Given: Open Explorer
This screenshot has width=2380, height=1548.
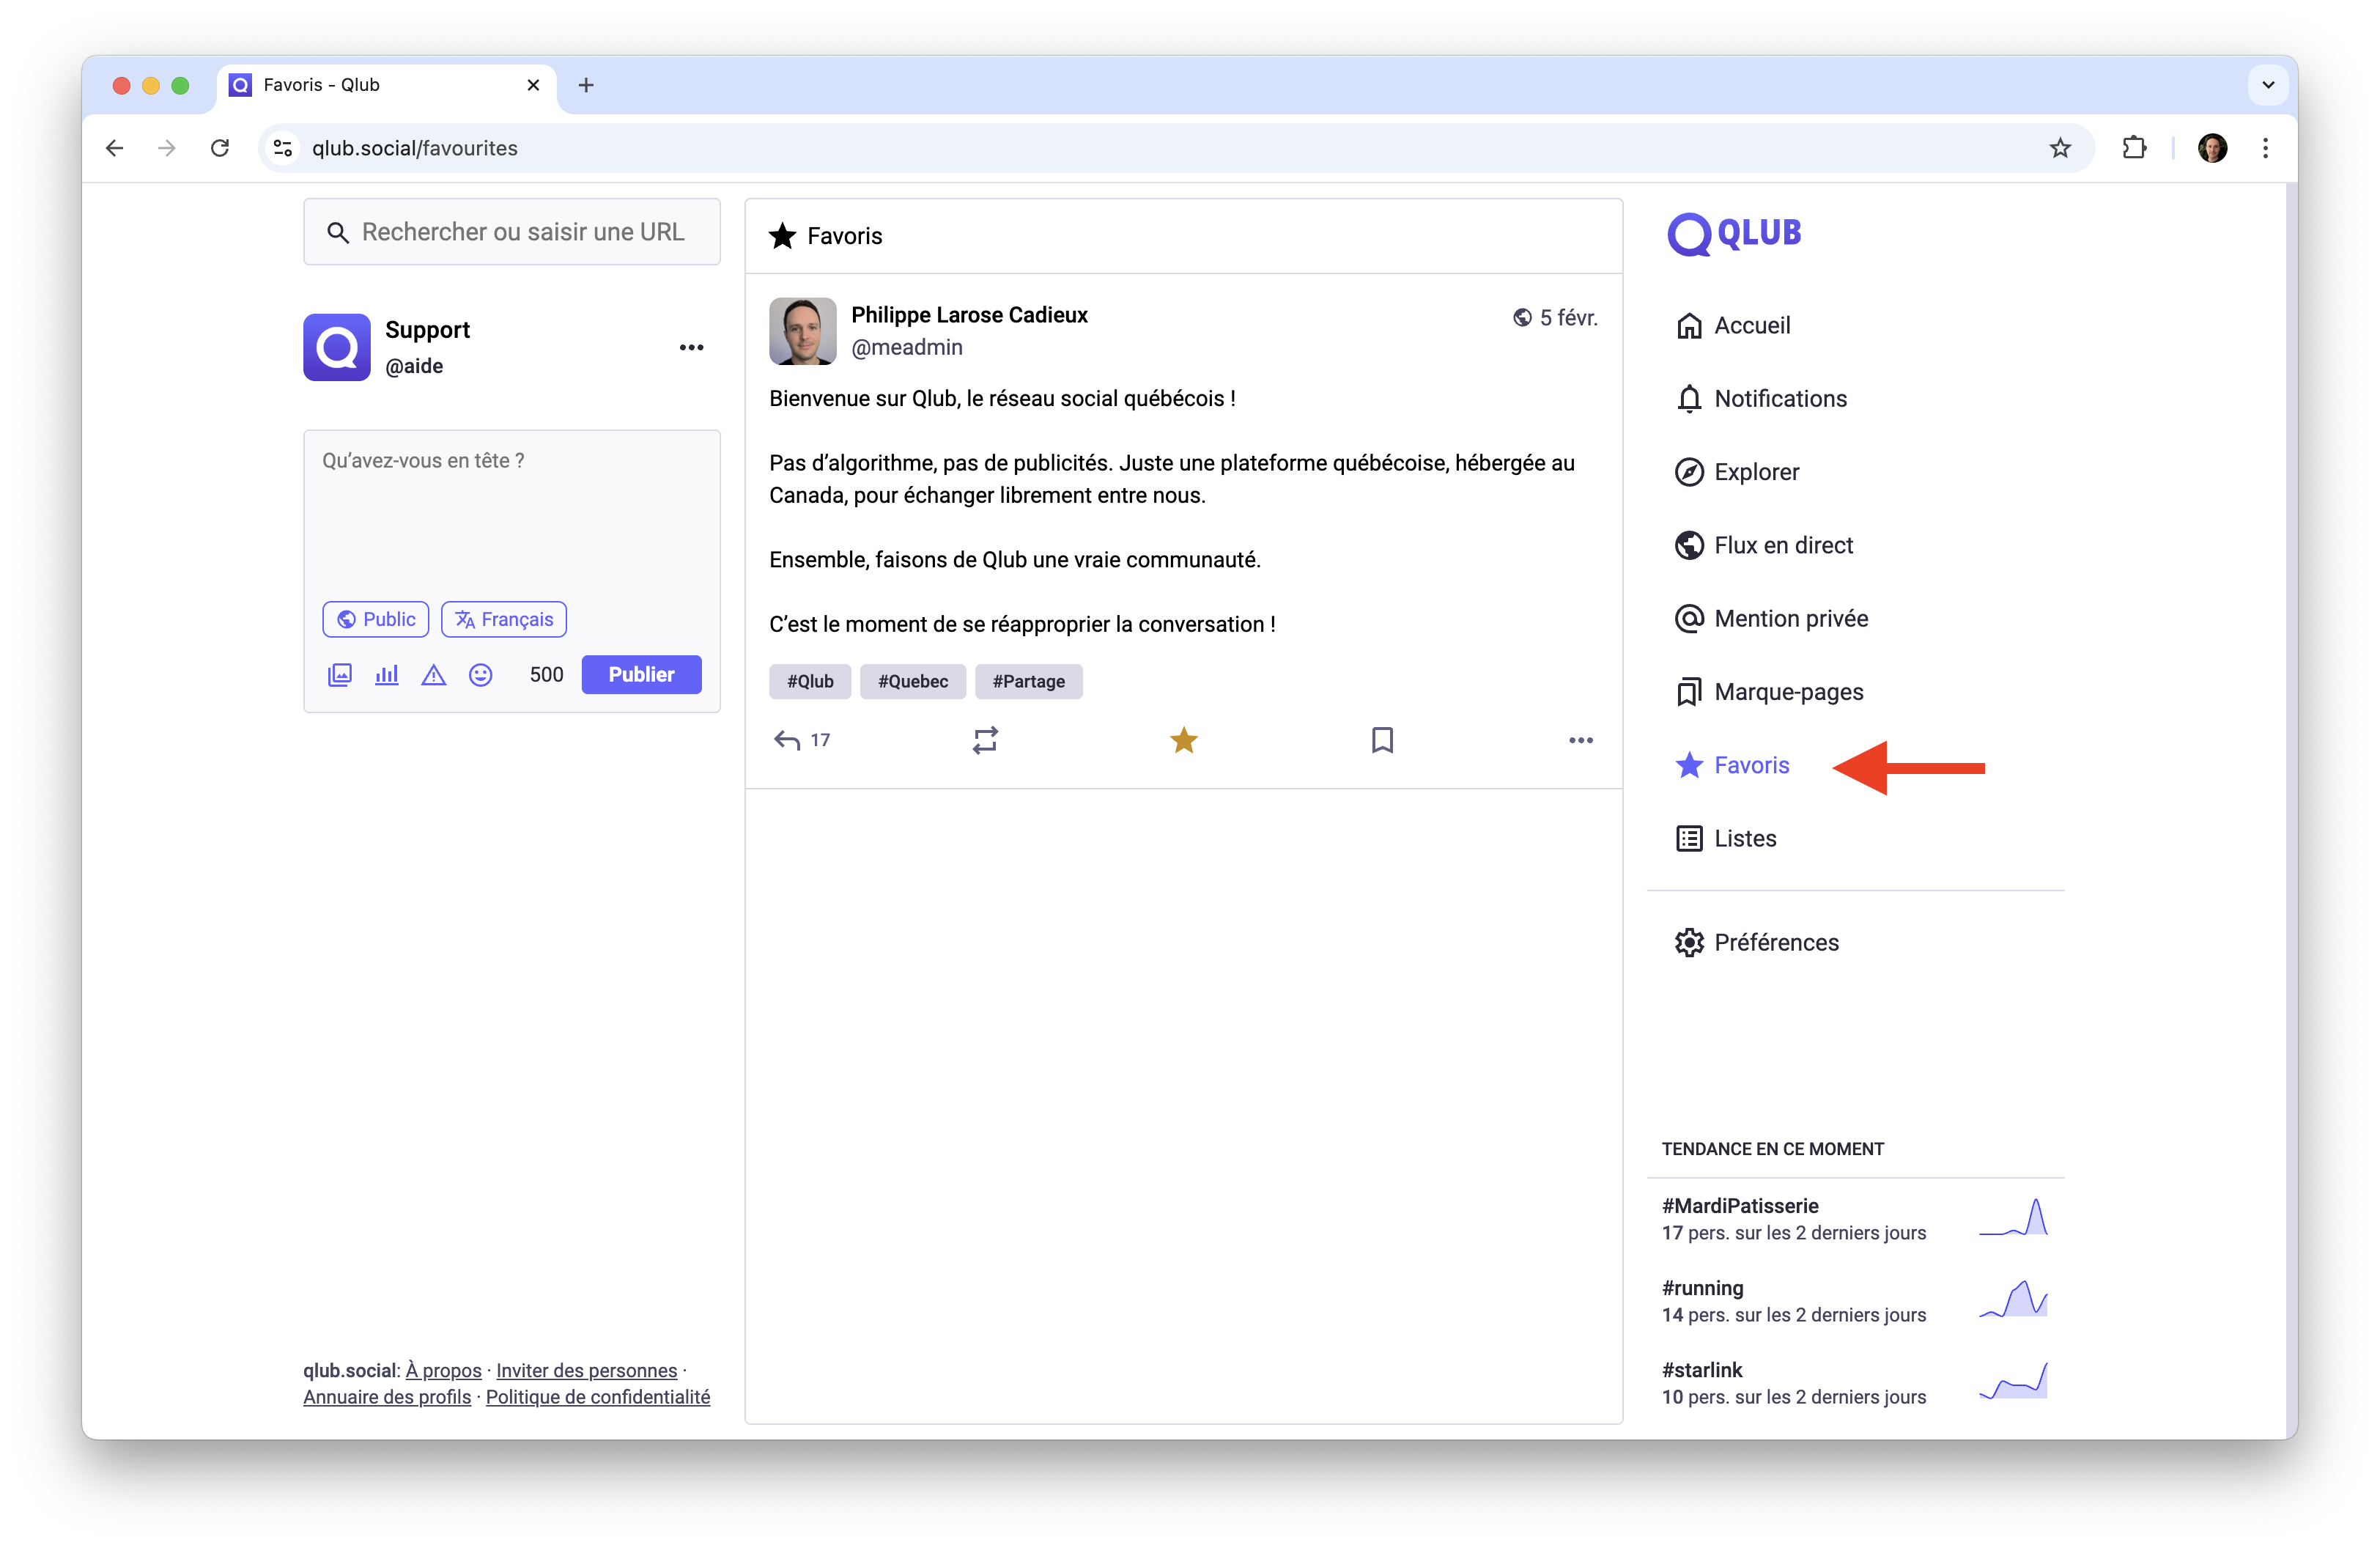Looking at the screenshot, I should tap(1737, 472).
